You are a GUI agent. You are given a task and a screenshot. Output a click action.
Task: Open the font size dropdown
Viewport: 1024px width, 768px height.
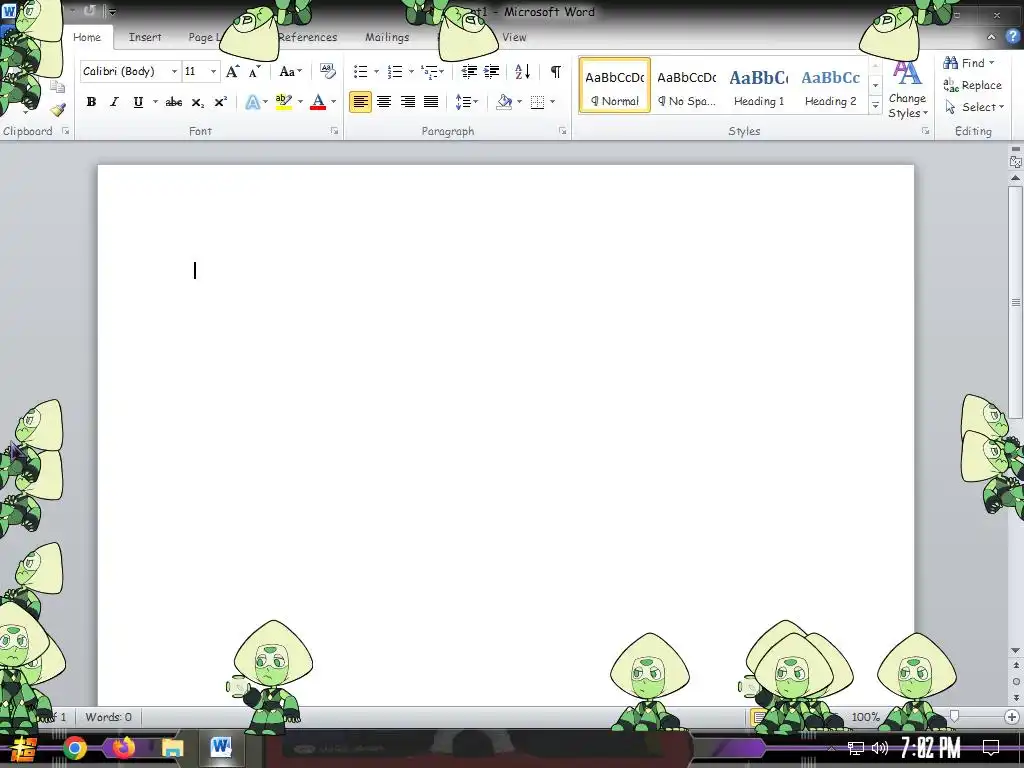pos(213,72)
